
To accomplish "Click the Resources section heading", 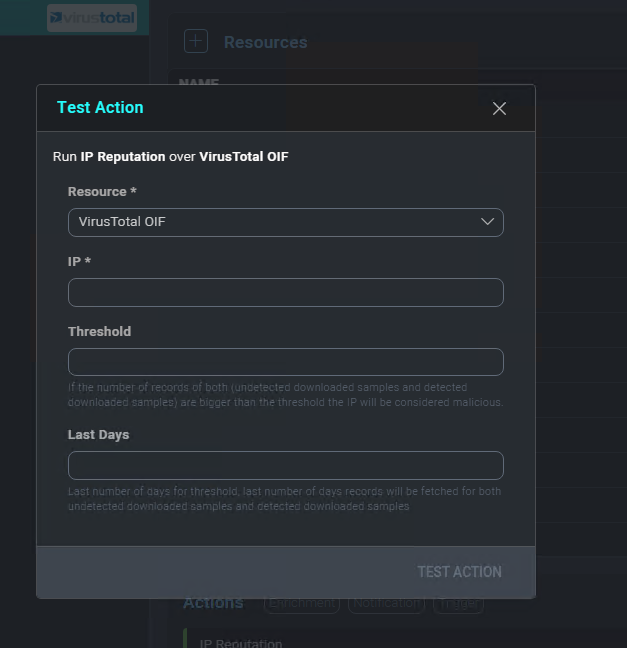I will point(265,42).
